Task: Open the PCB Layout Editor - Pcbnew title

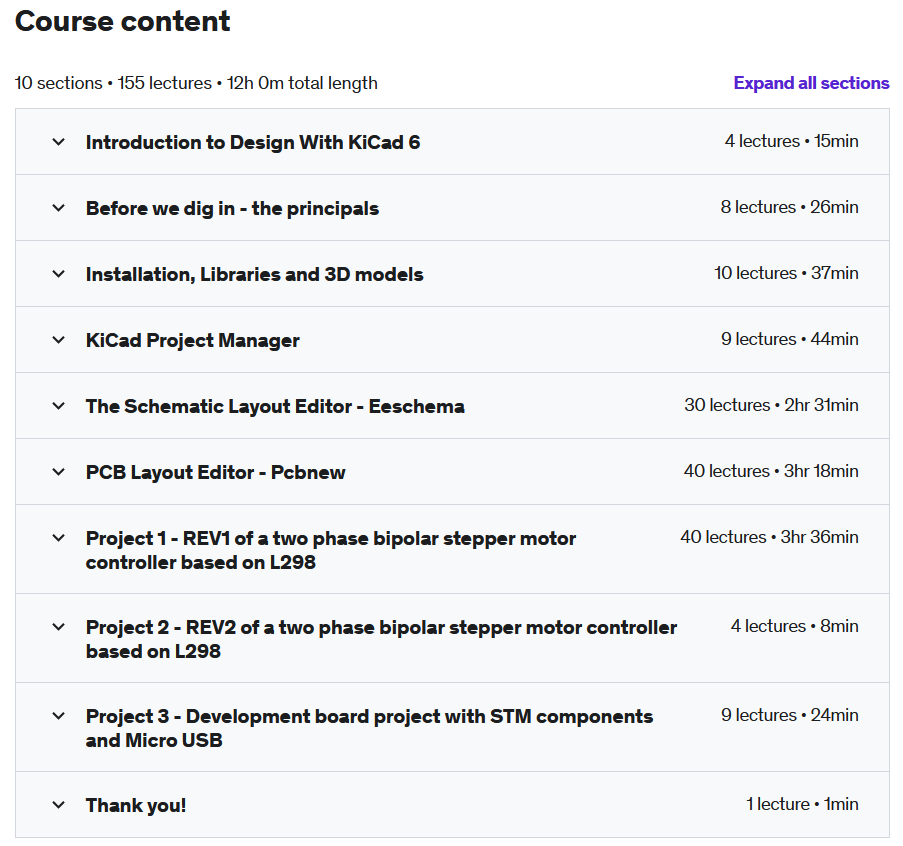Action: pyautogui.click(x=215, y=472)
